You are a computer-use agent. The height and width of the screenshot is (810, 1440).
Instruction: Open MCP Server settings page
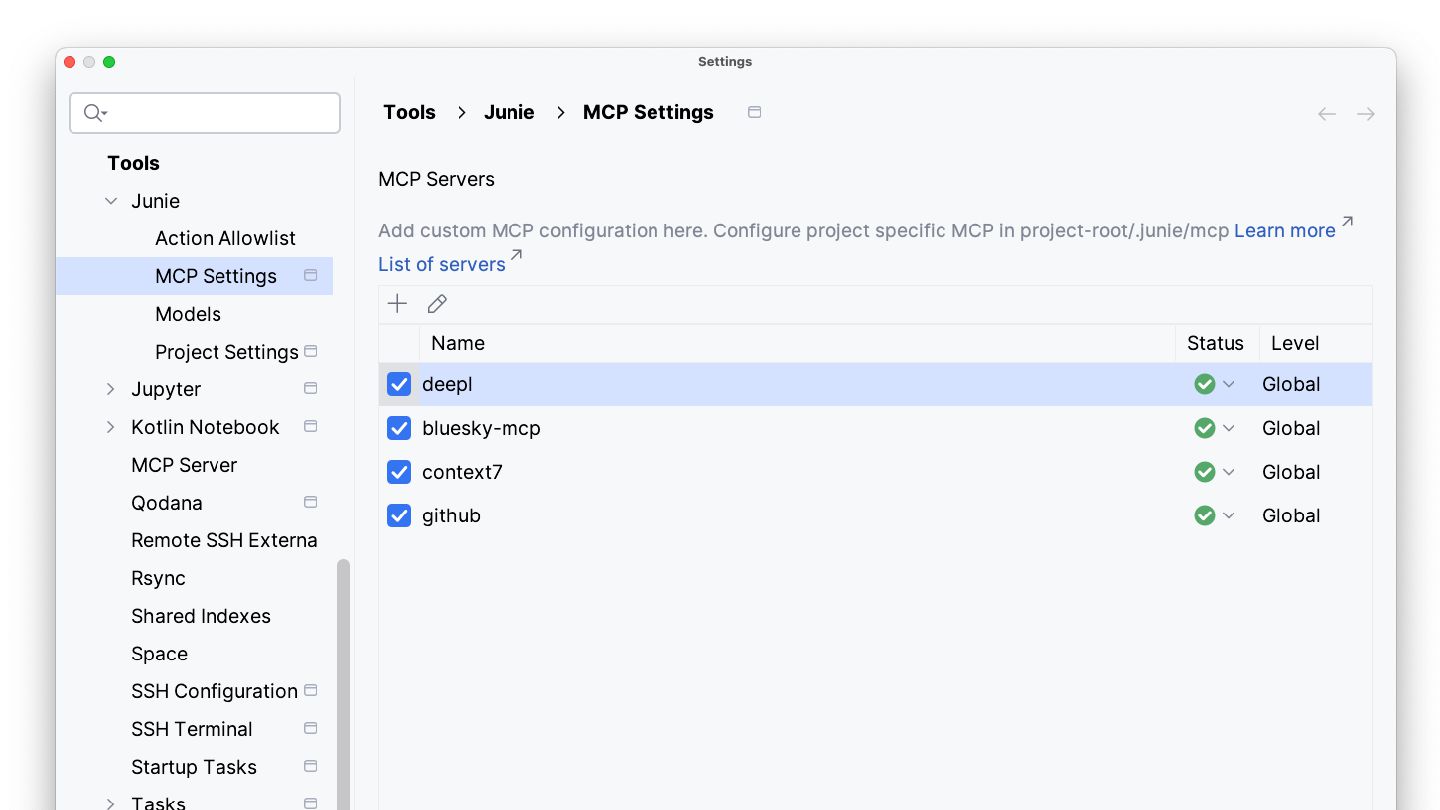(x=184, y=465)
